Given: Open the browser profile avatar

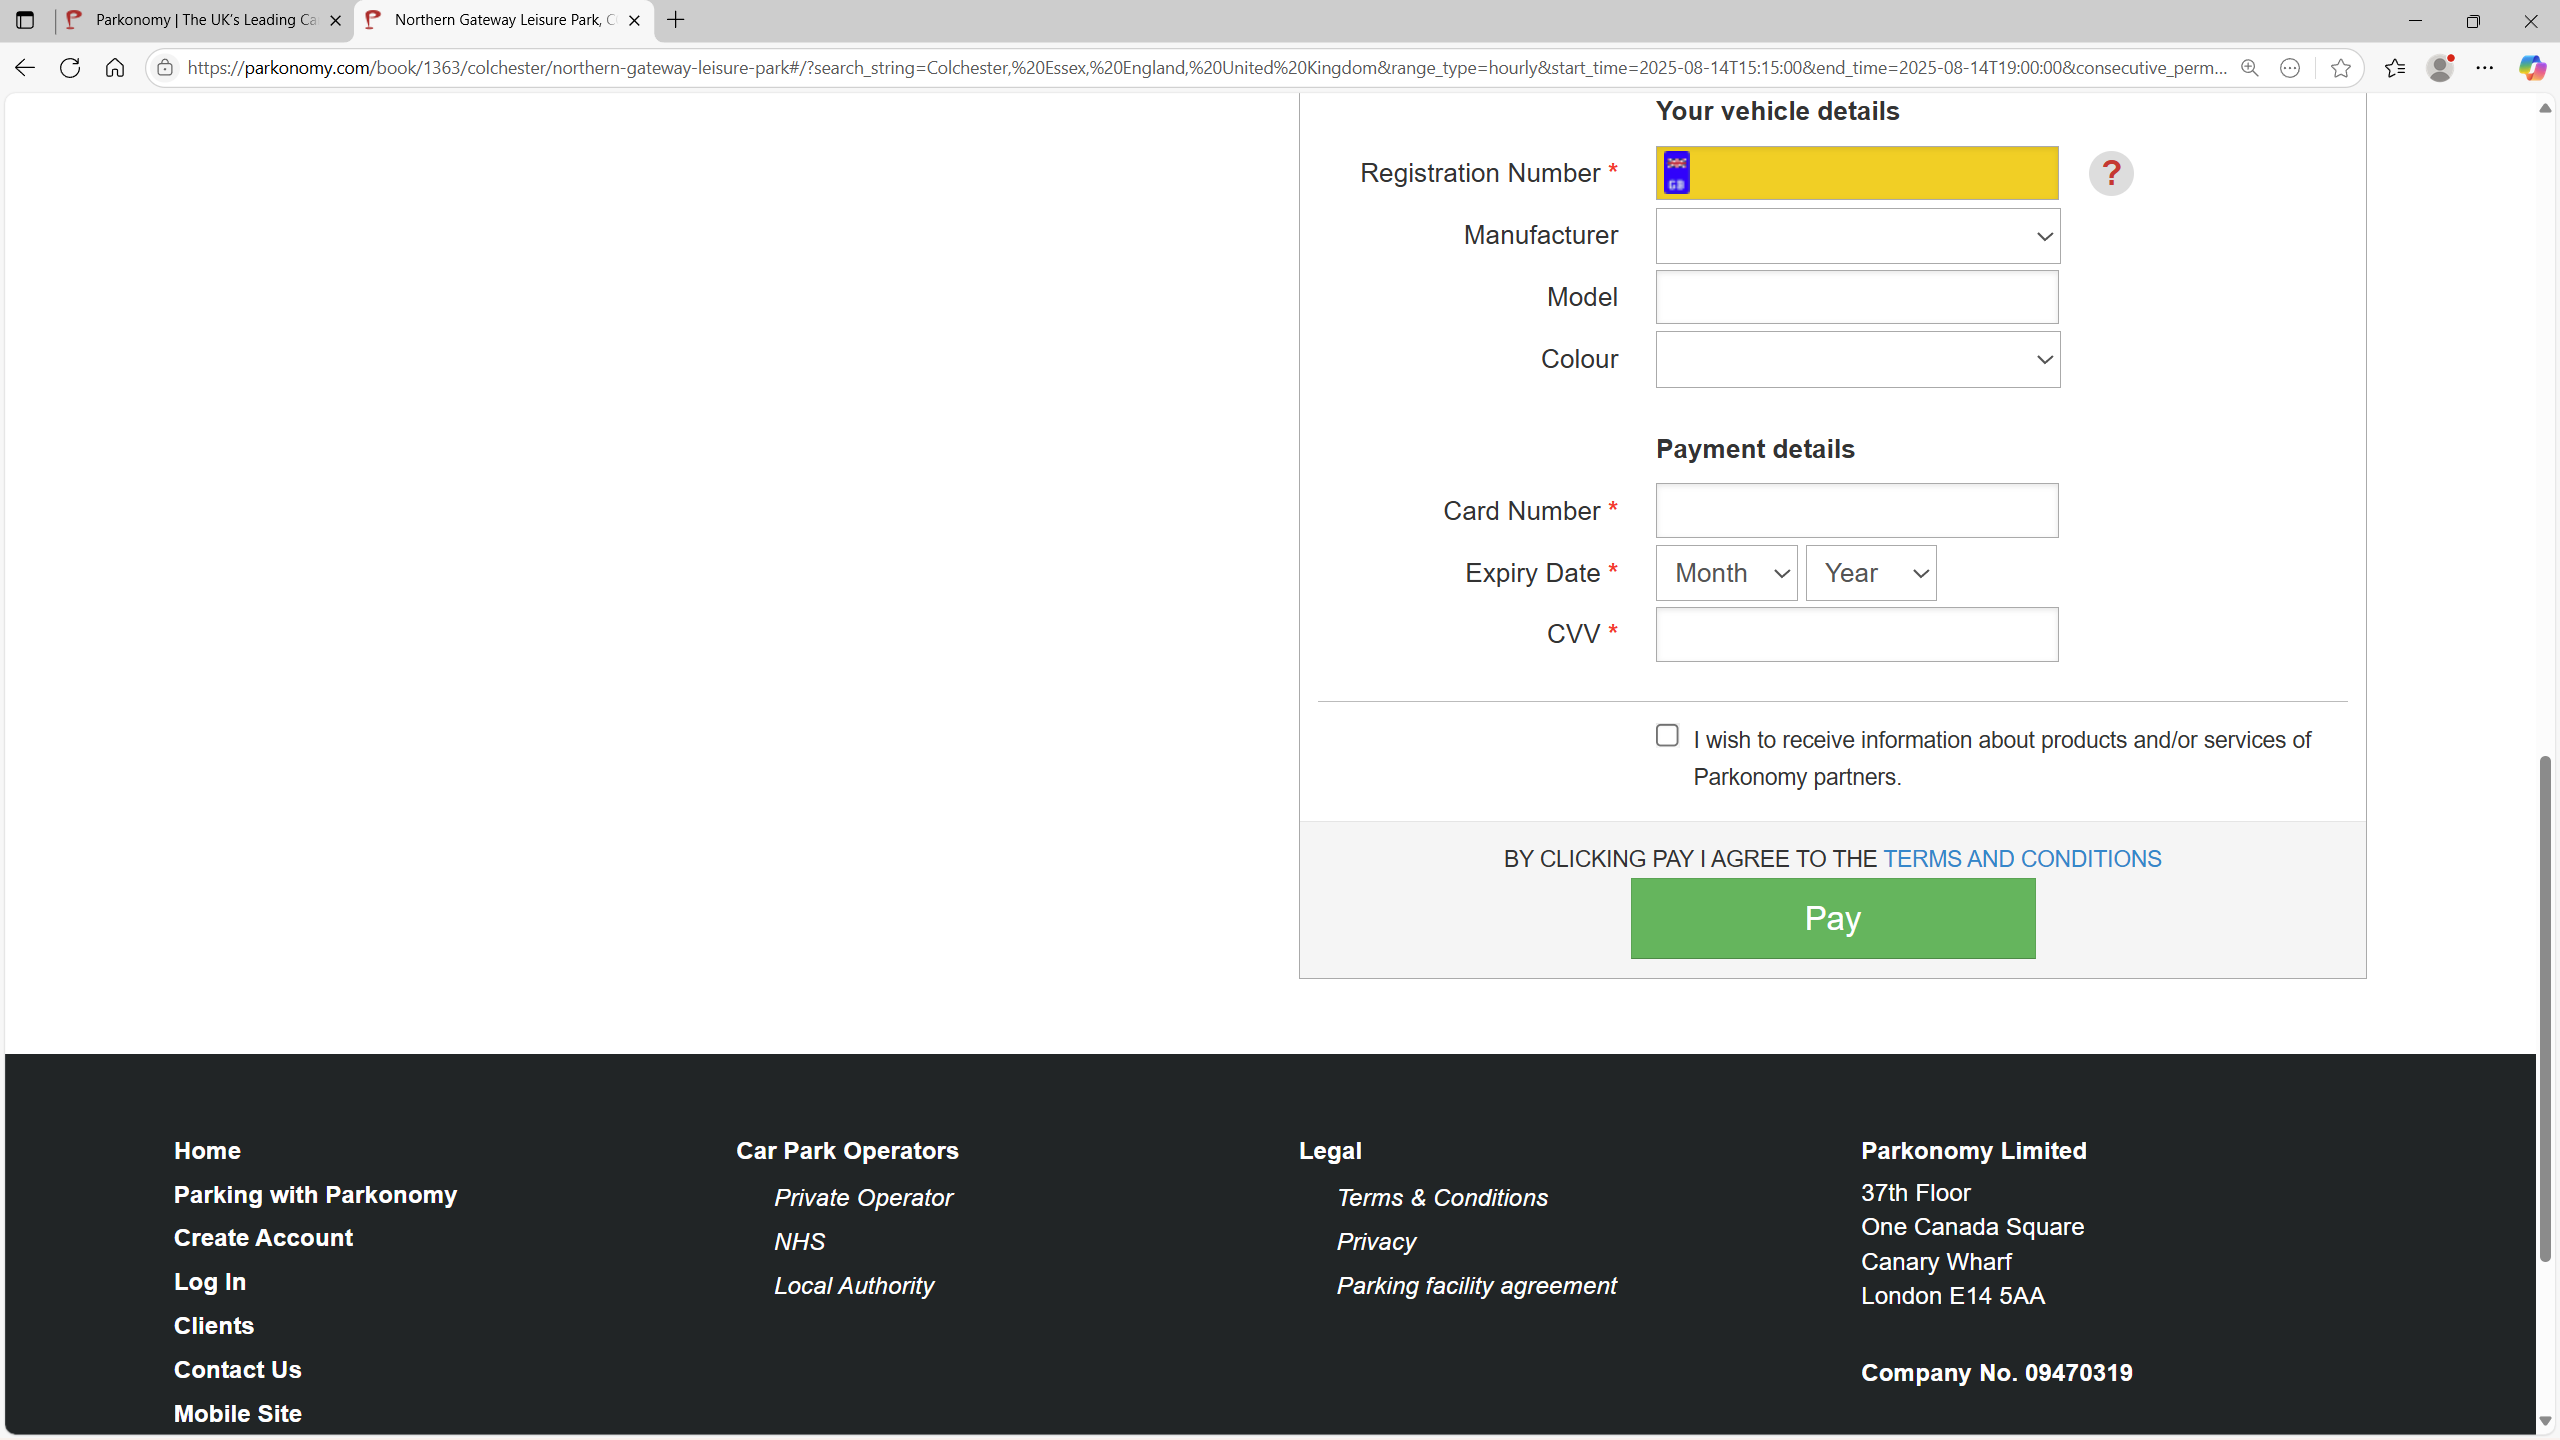Looking at the screenshot, I should coord(2440,68).
